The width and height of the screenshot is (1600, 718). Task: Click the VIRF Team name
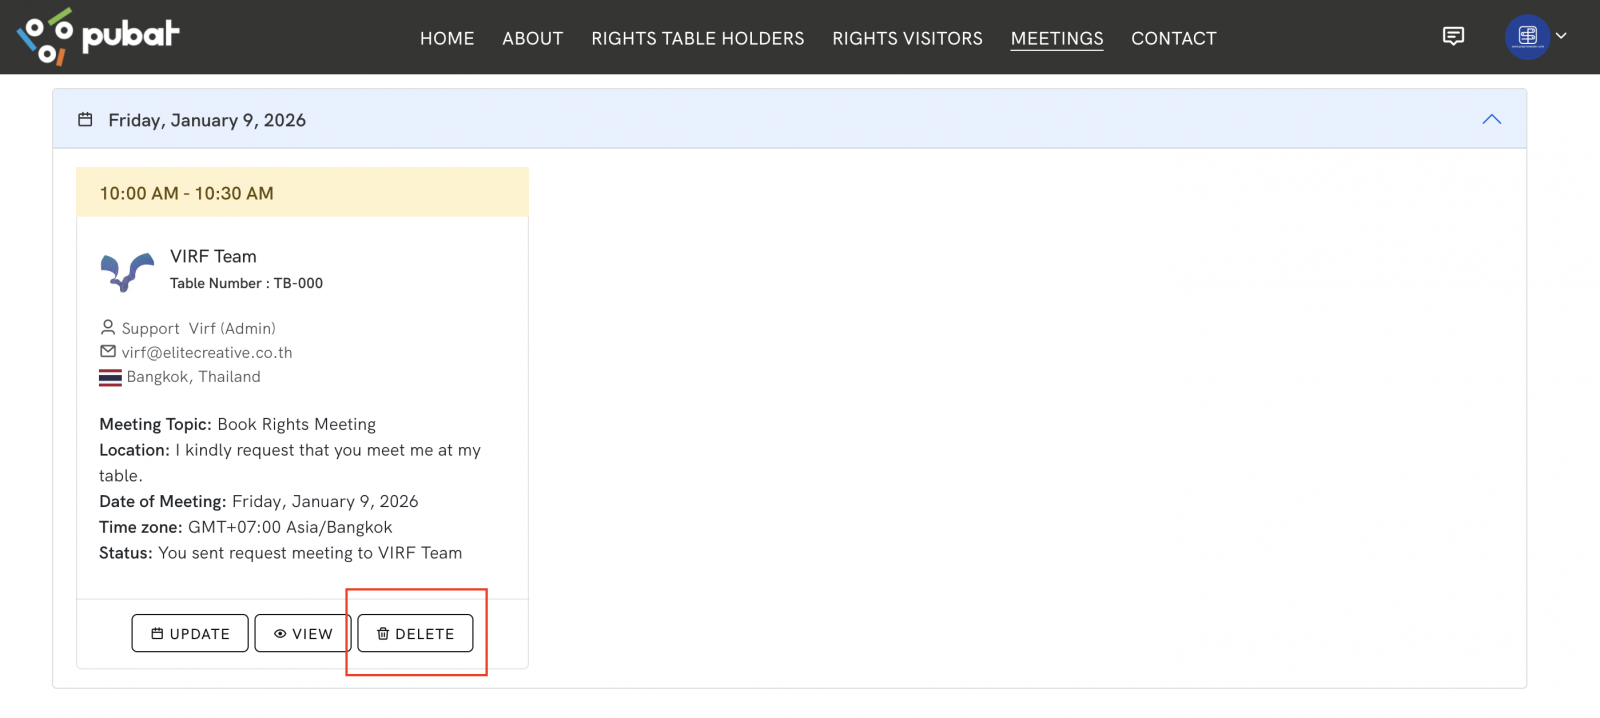click(x=213, y=256)
